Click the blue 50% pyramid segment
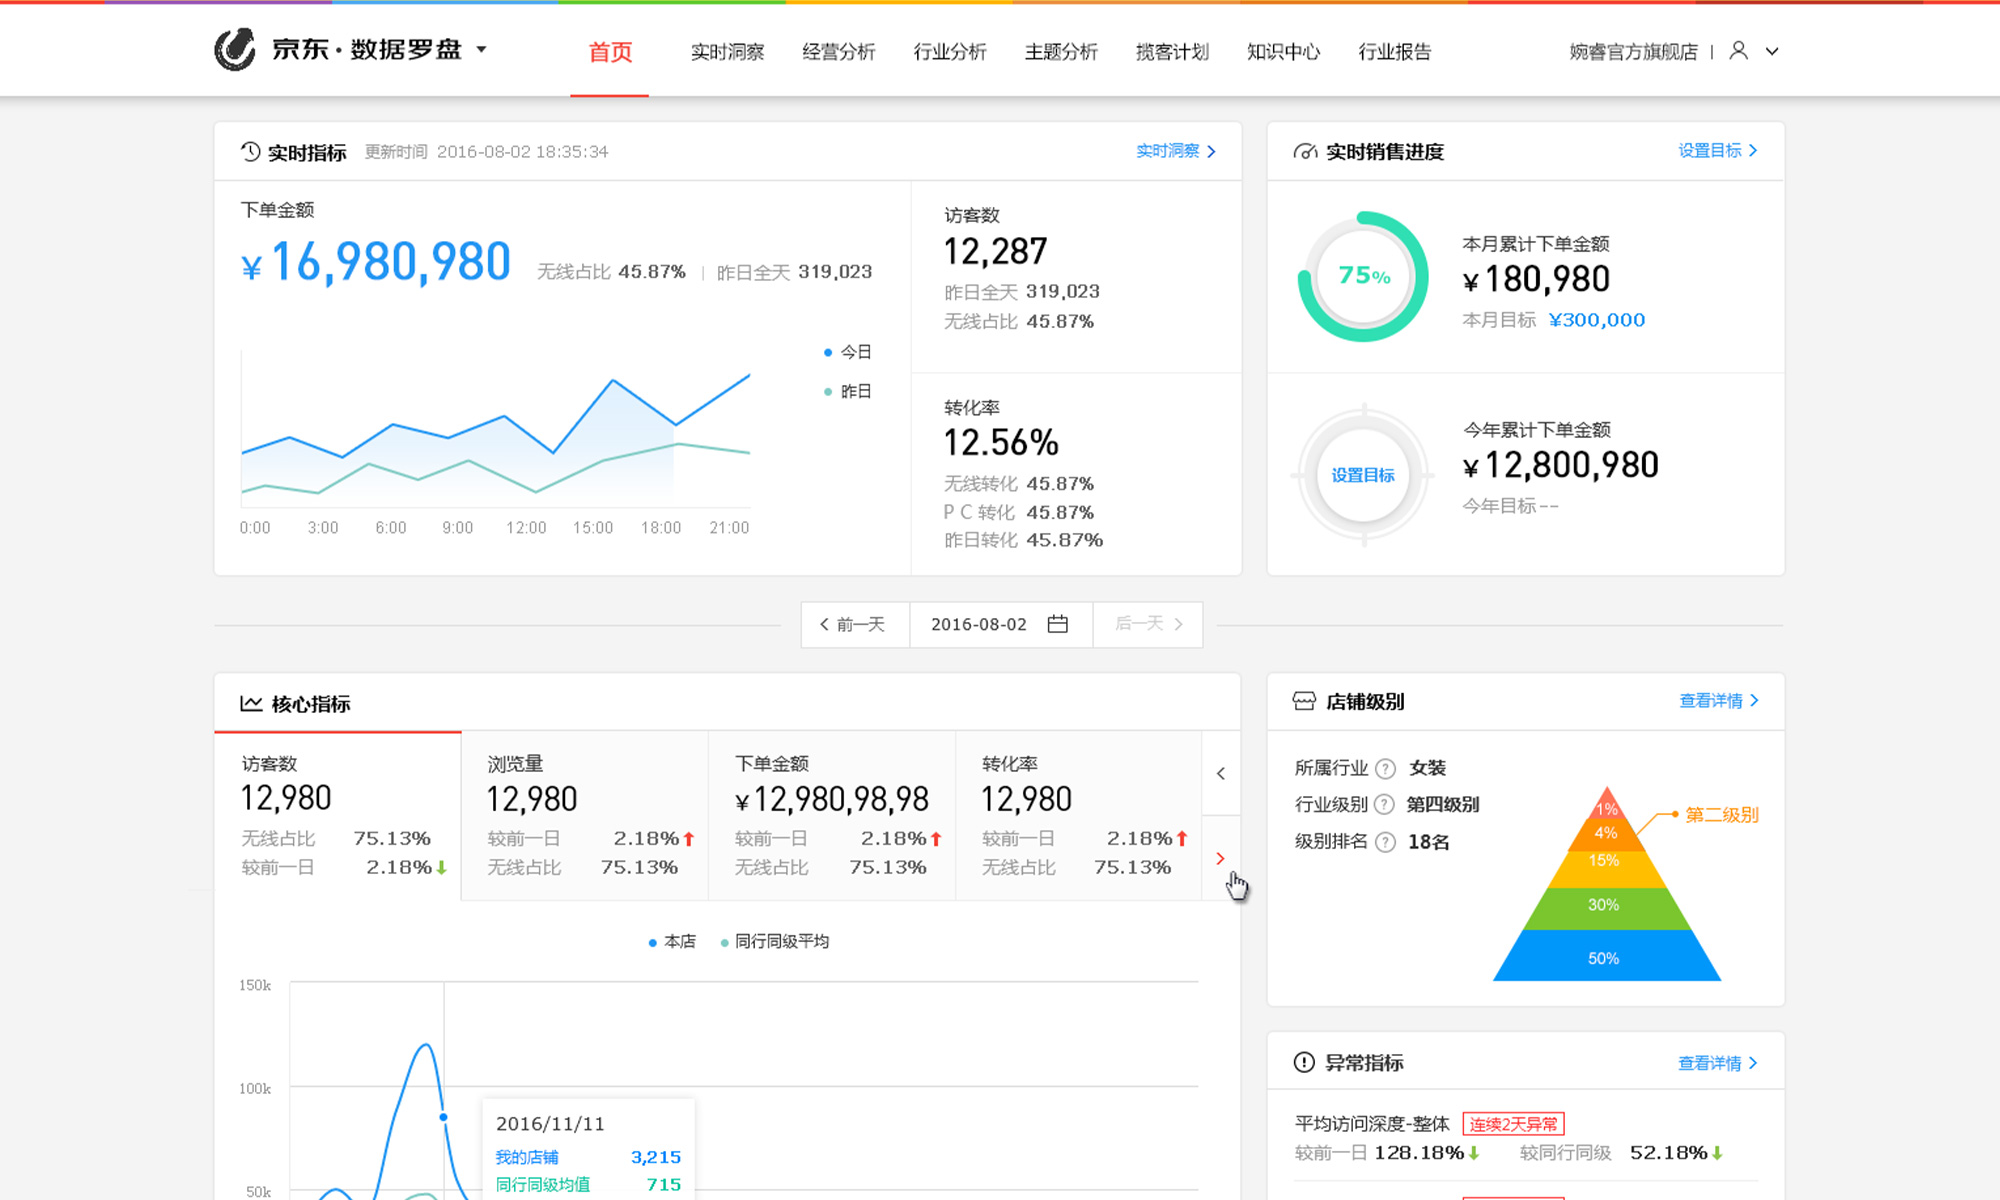The image size is (2000, 1200). point(1606,957)
